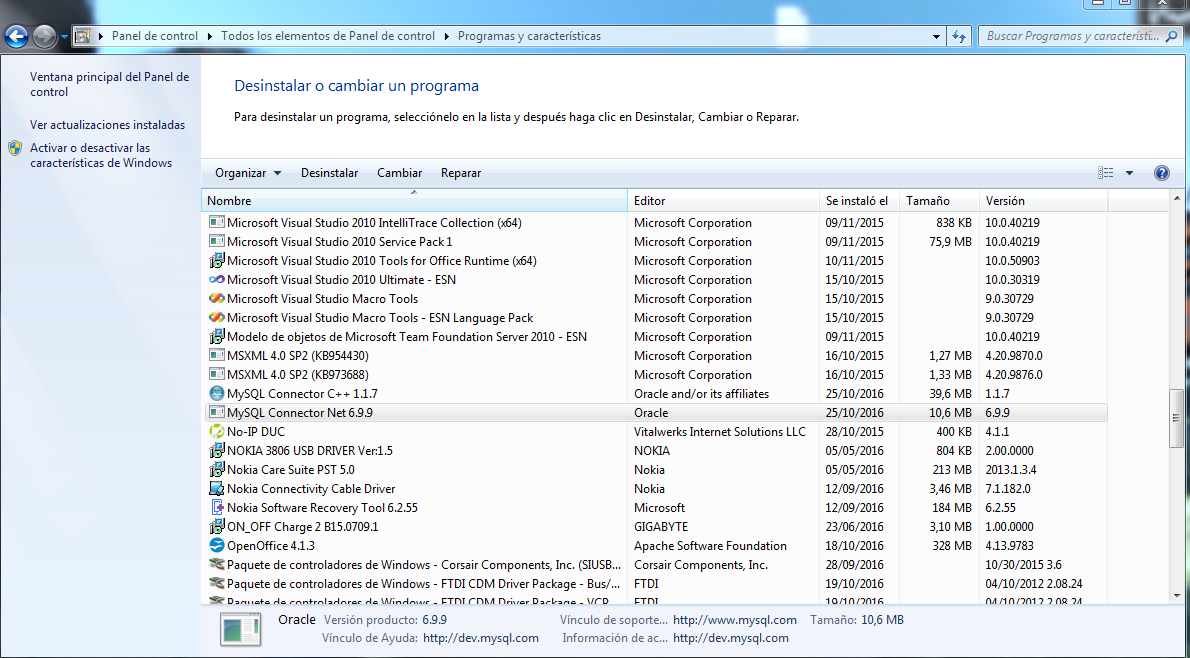Viewport: 1190px width, 658px height.
Task: Open http://www.mysql.com support link in details
Action: coord(735,620)
